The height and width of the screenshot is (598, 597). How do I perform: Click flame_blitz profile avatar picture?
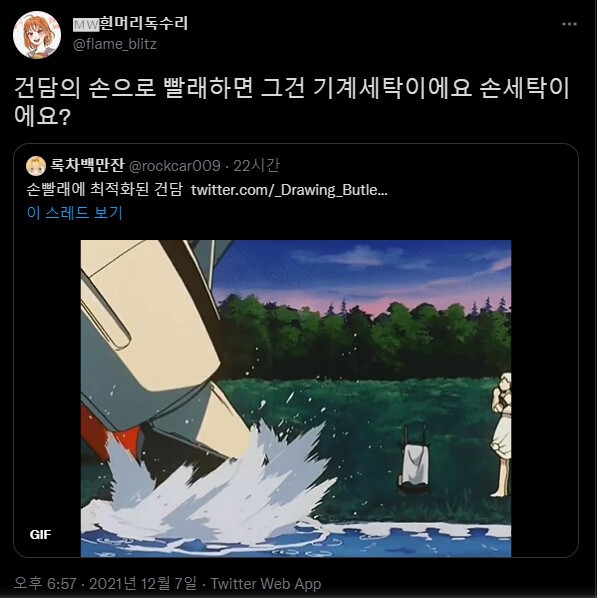[37, 35]
